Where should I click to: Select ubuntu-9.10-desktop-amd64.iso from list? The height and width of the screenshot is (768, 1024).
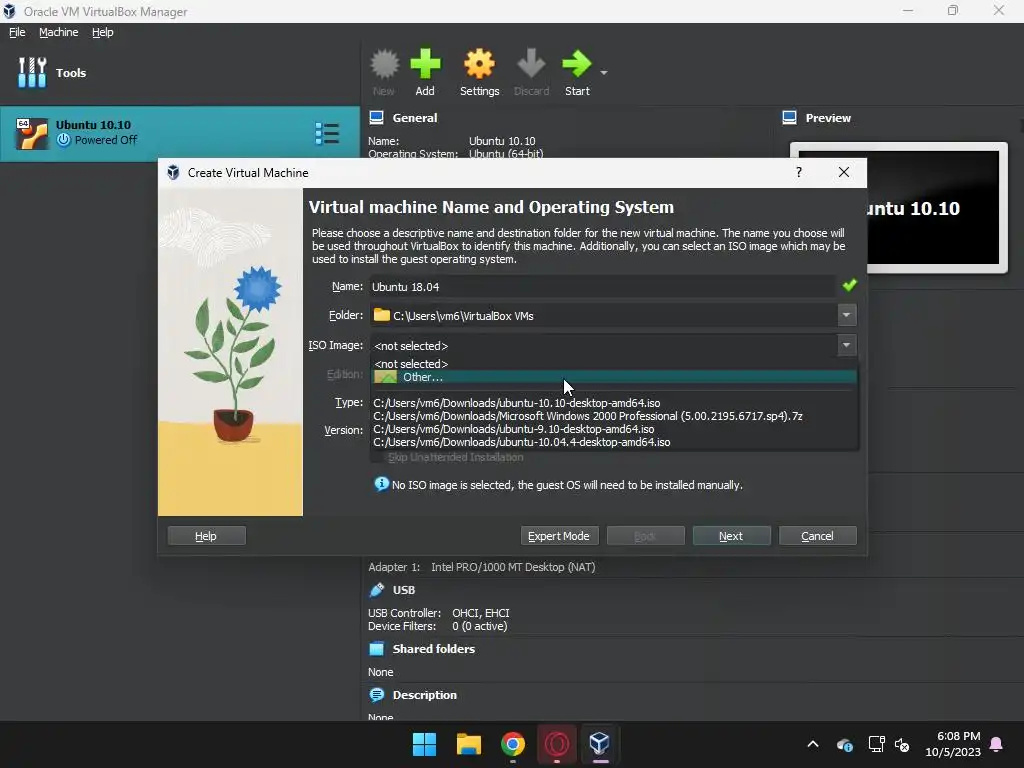coord(614,429)
